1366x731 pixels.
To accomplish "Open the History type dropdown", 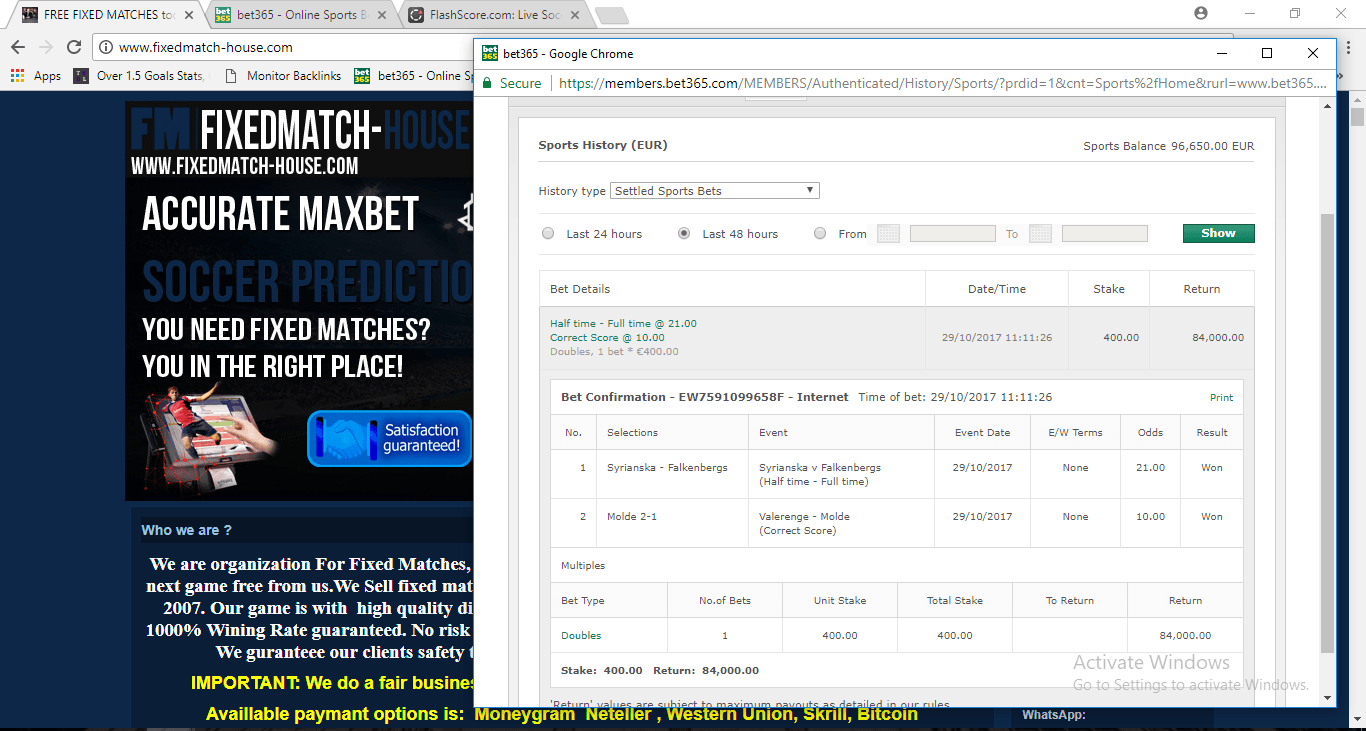I will tap(715, 191).
